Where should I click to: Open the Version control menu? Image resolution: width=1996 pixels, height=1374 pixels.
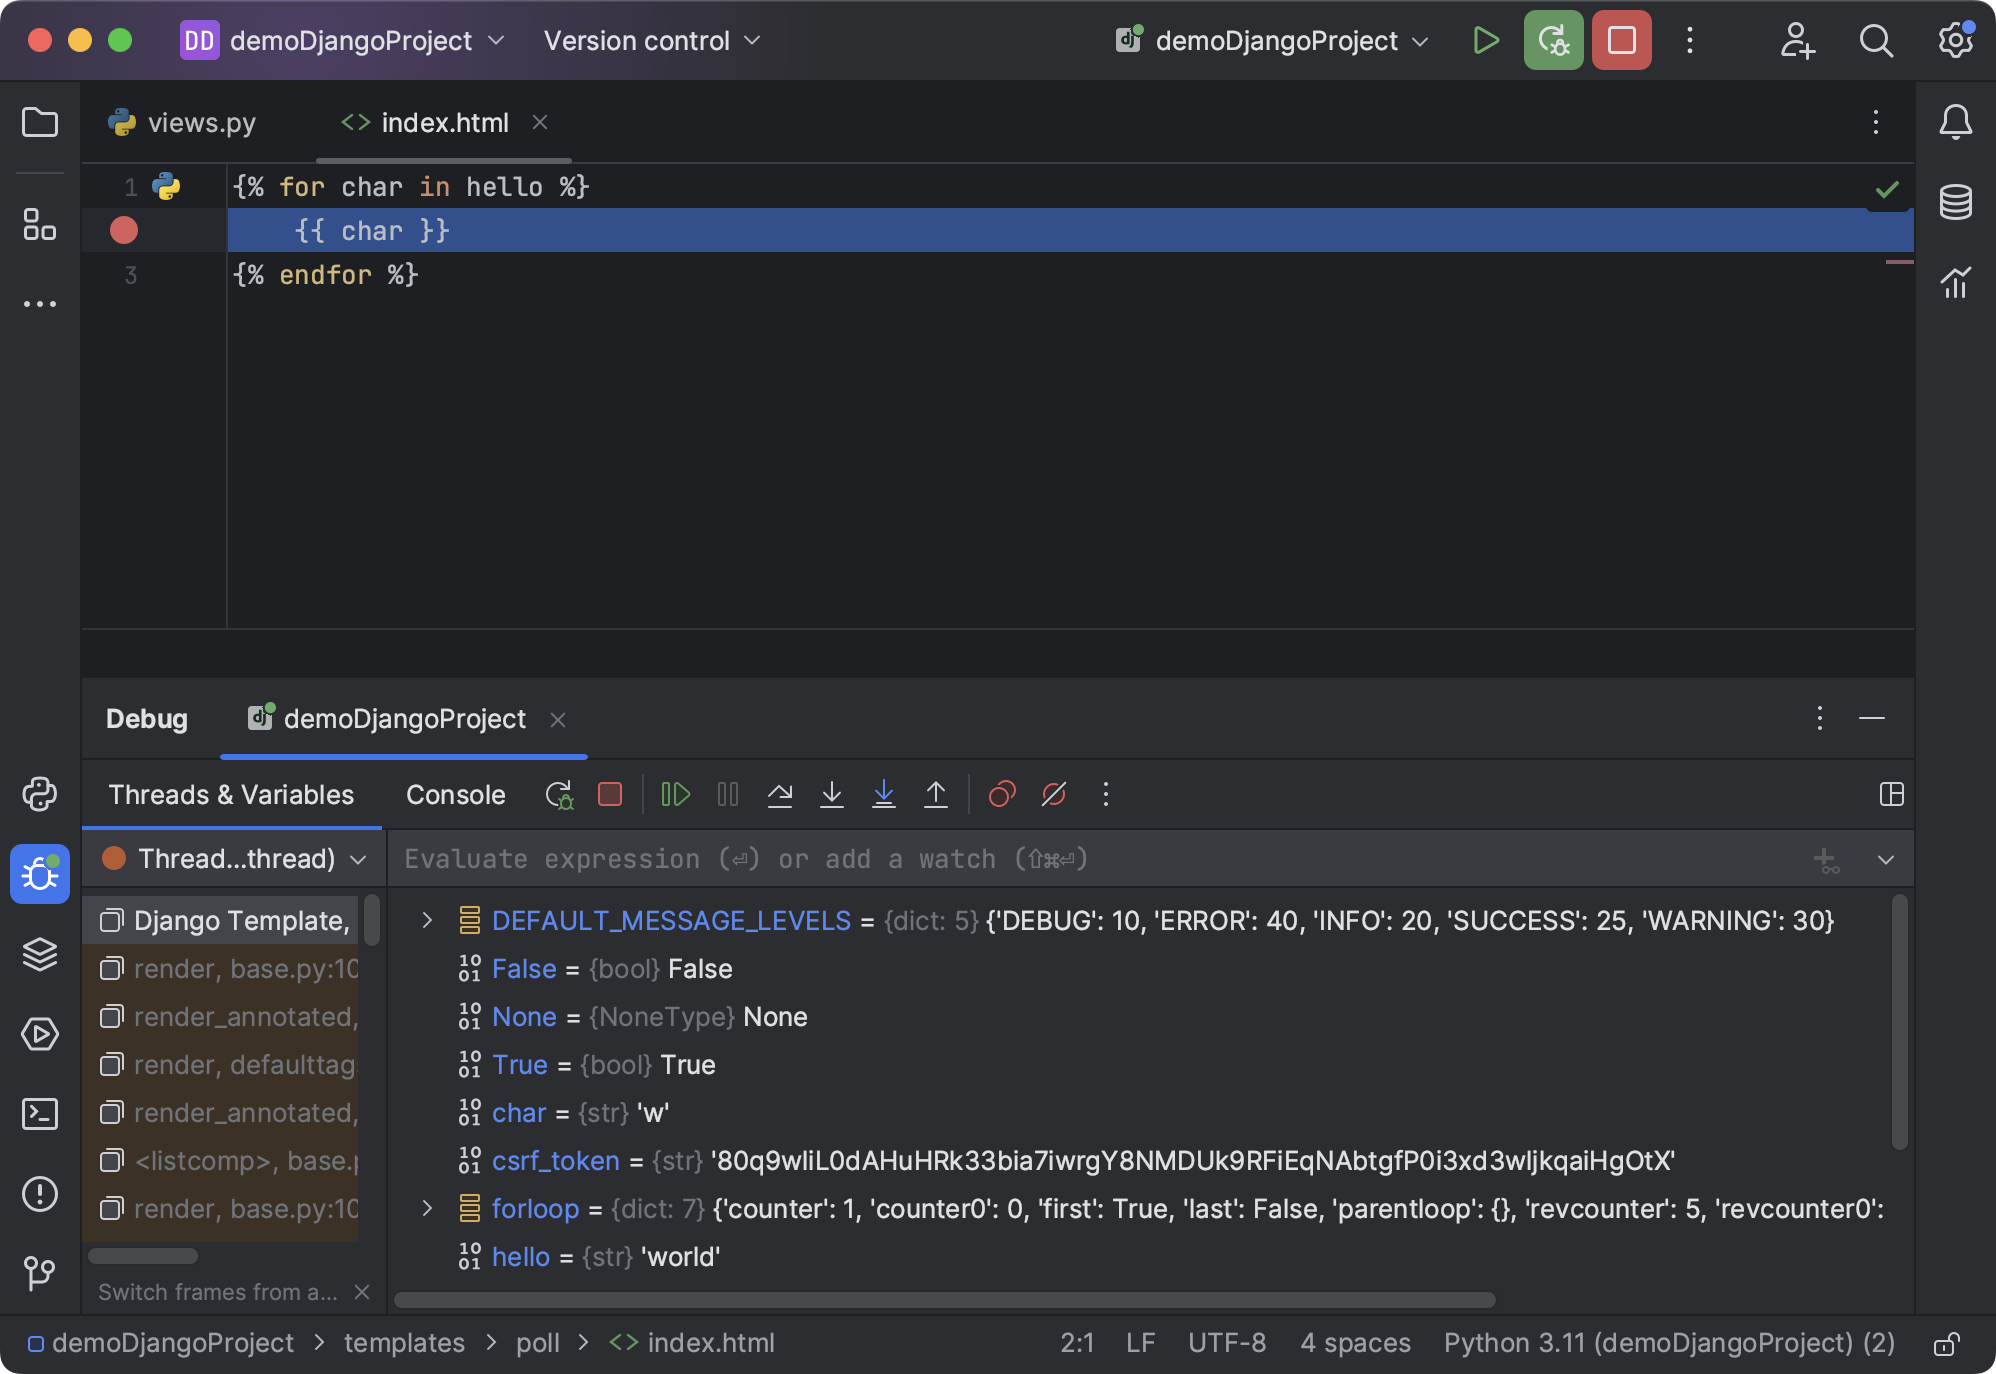coord(651,41)
